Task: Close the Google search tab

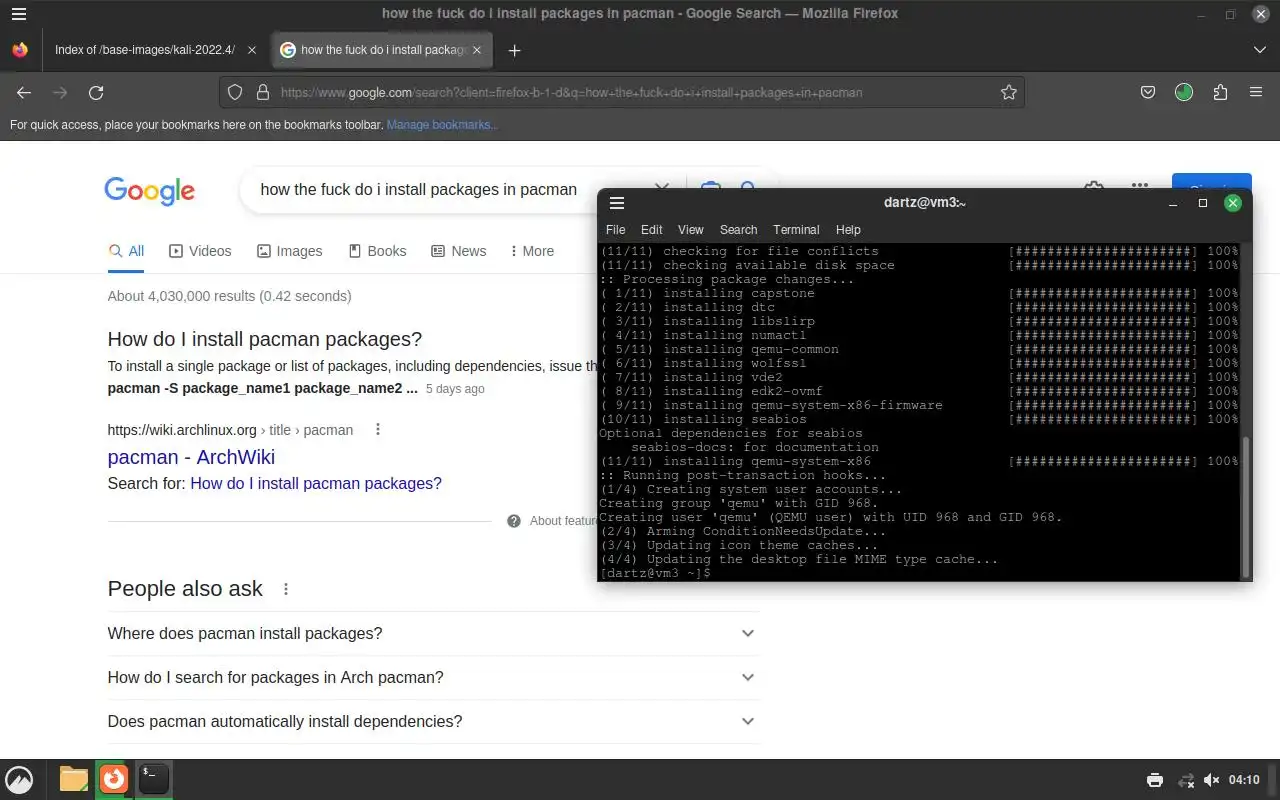Action: pos(477,50)
